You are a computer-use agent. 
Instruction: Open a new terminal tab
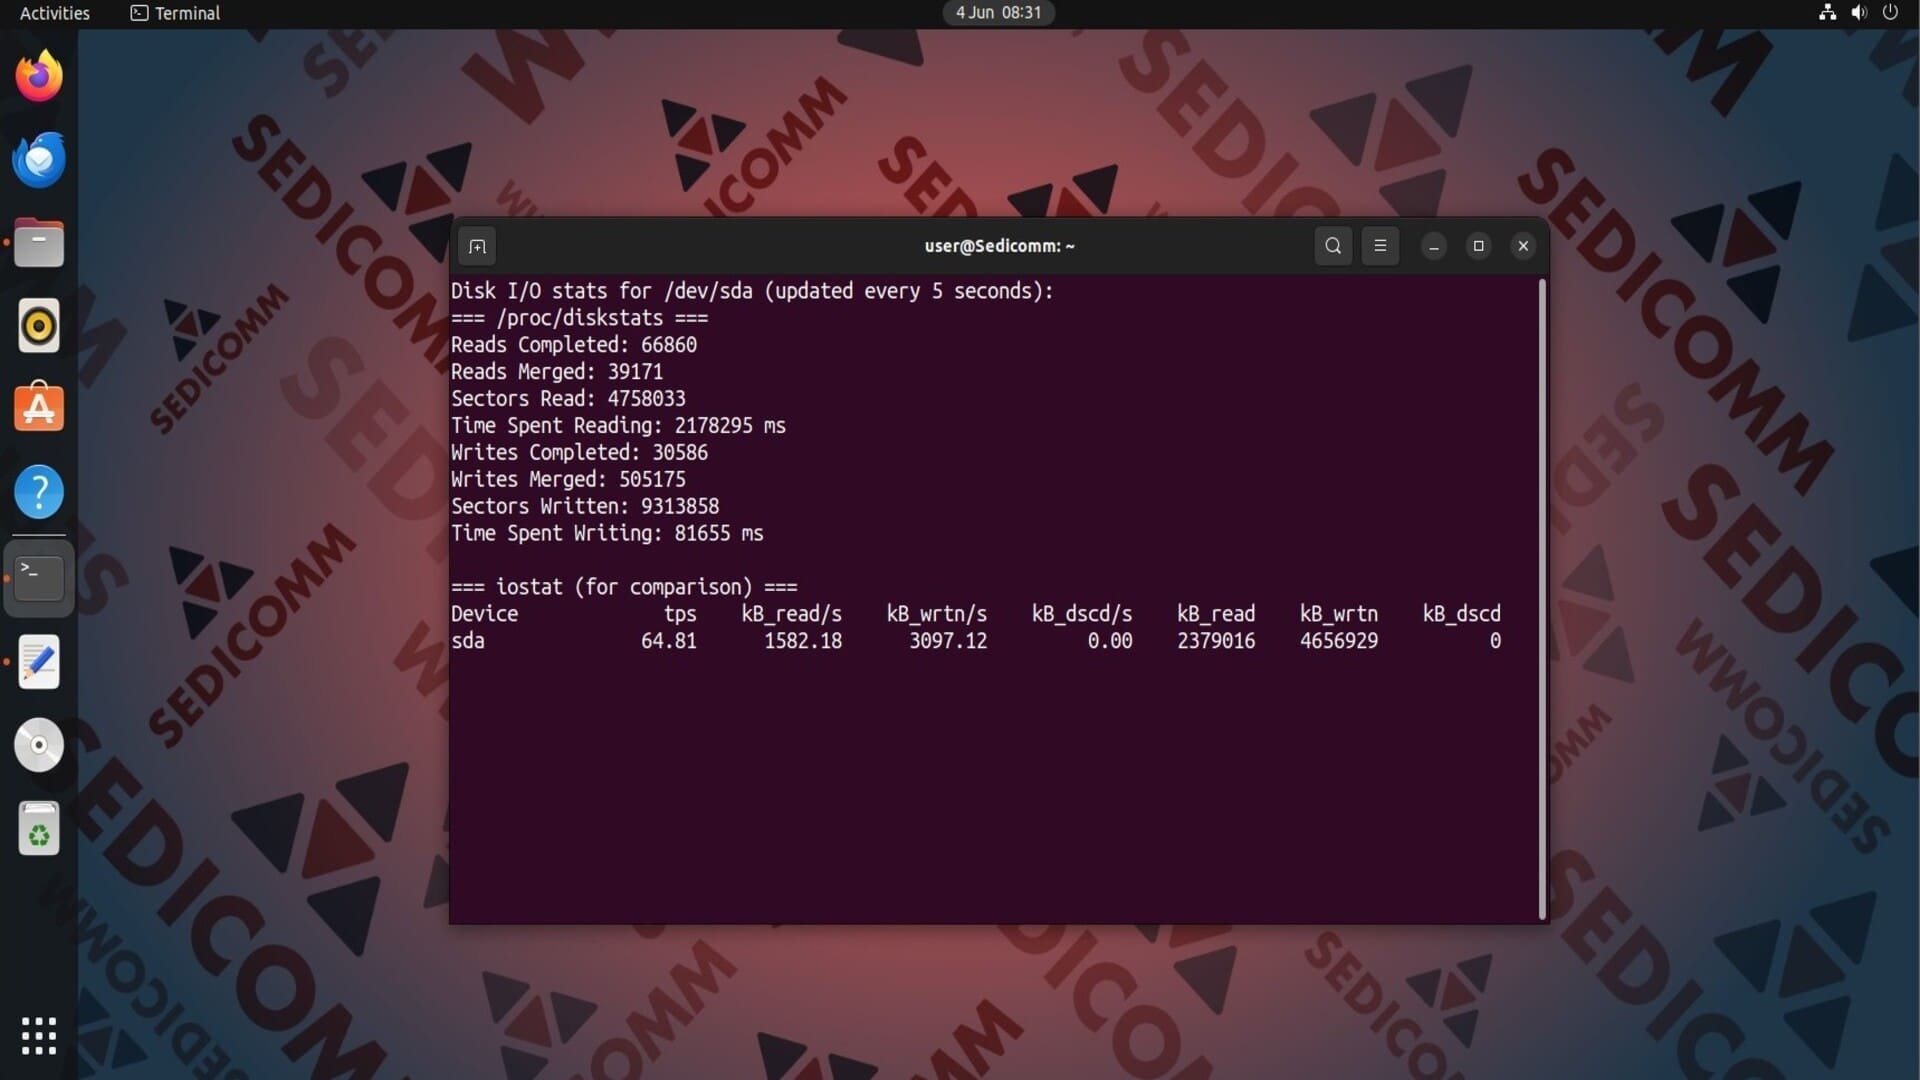(x=477, y=246)
